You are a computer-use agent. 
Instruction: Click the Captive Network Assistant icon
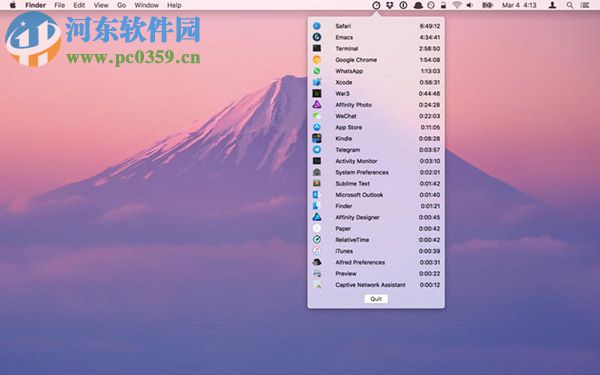tap(317, 285)
